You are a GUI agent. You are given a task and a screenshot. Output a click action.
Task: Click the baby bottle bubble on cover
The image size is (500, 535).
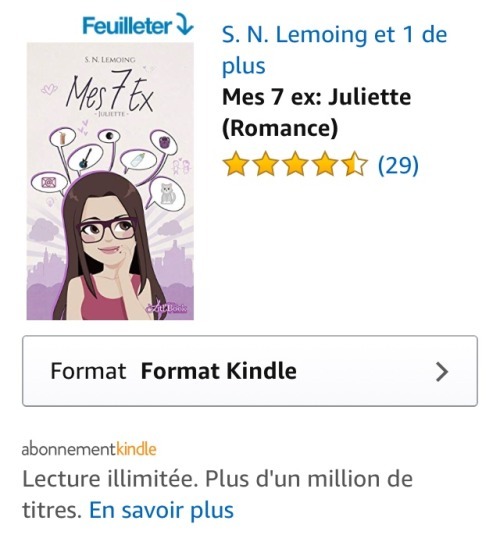pyautogui.click(x=138, y=160)
